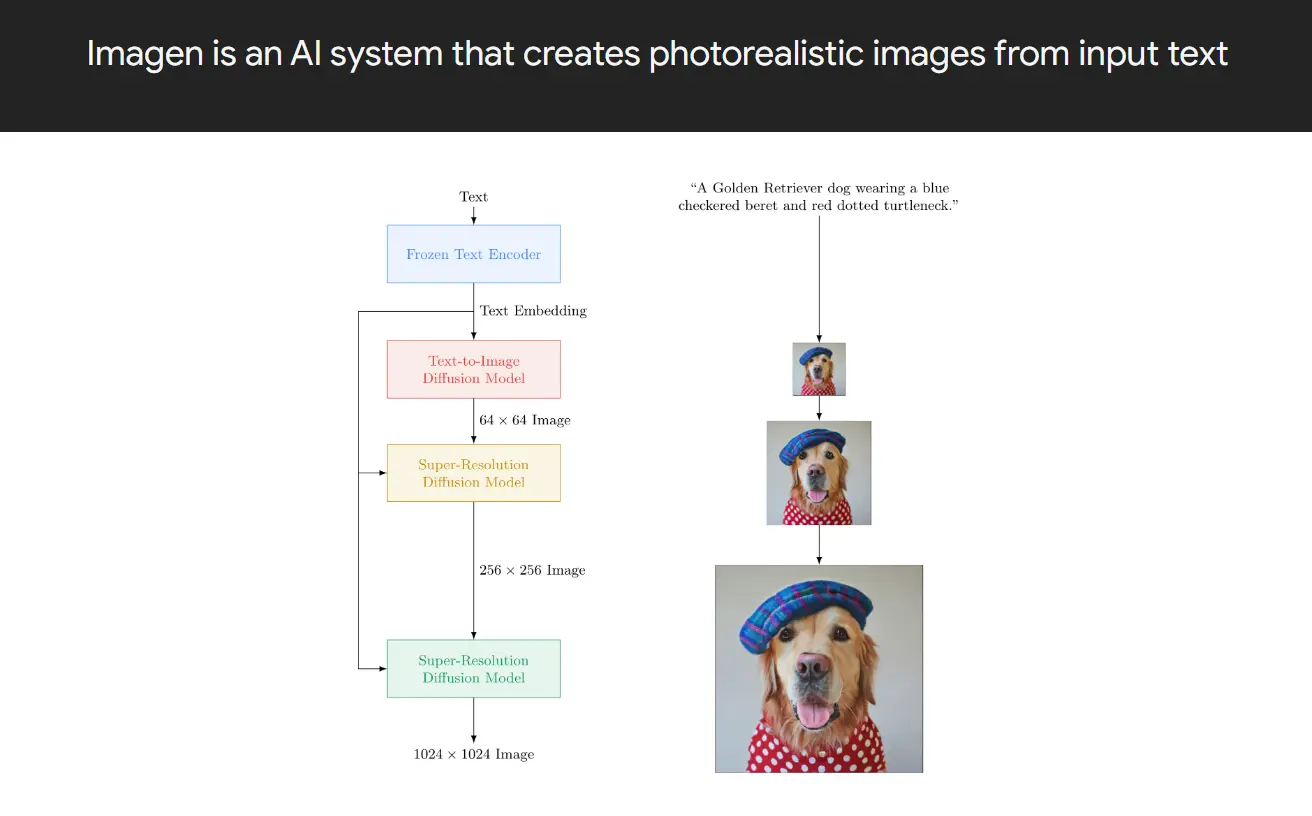Click the Golden Retriever prompt quote text

point(819,196)
